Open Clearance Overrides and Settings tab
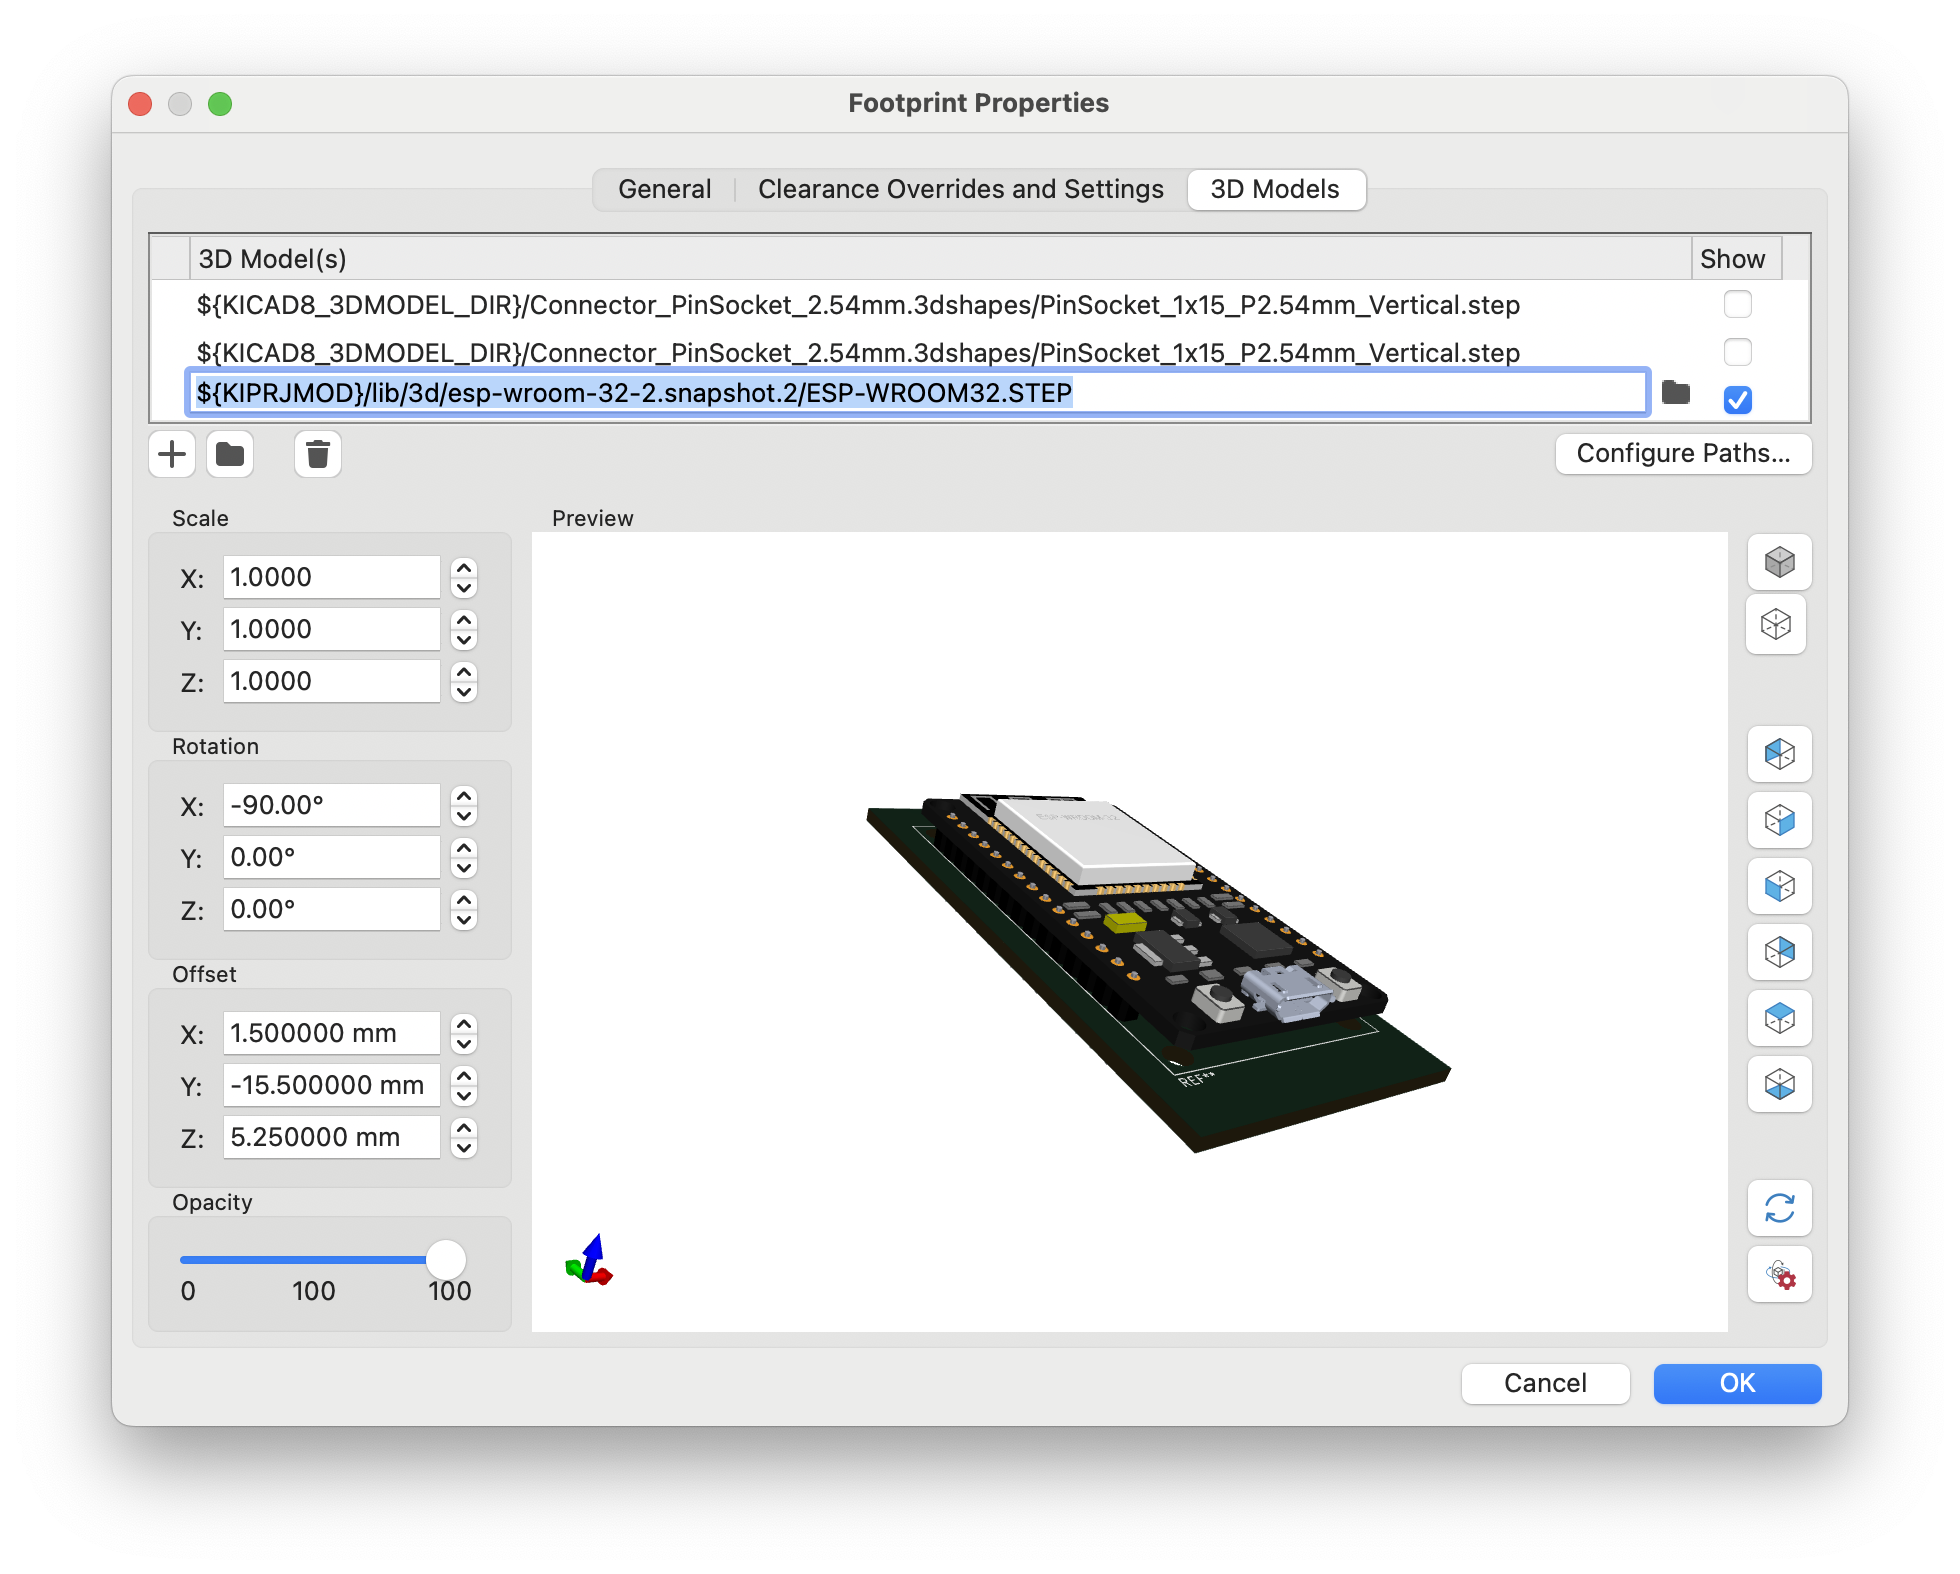This screenshot has width=1960, height=1574. [960, 189]
